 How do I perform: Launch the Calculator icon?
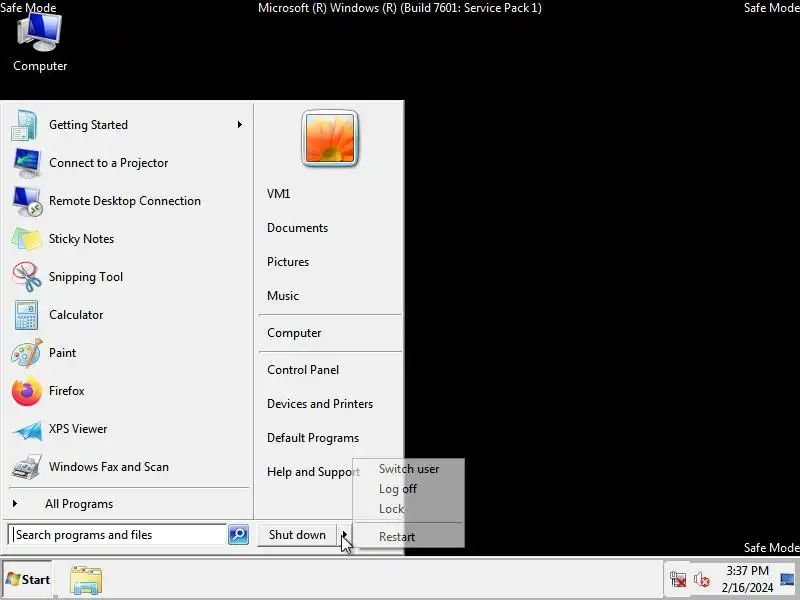(26, 315)
